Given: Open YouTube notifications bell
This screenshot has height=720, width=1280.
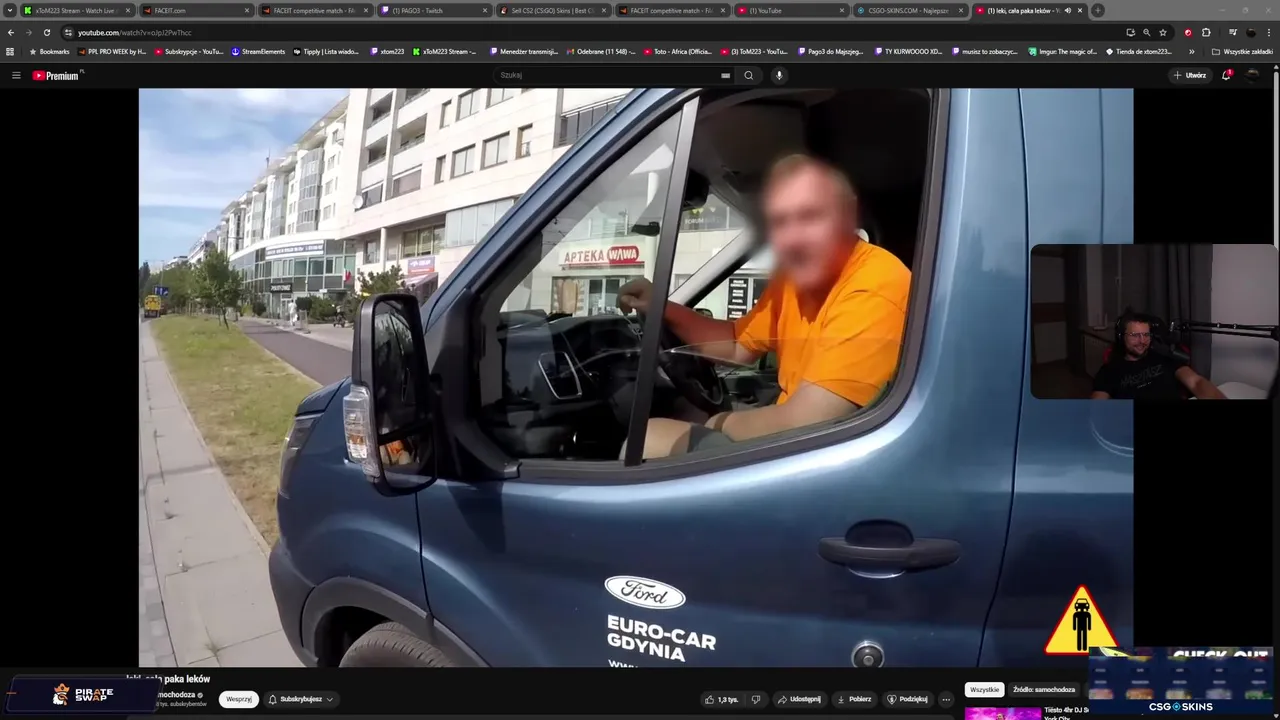Looking at the screenshot, I should click(1226, 75).
